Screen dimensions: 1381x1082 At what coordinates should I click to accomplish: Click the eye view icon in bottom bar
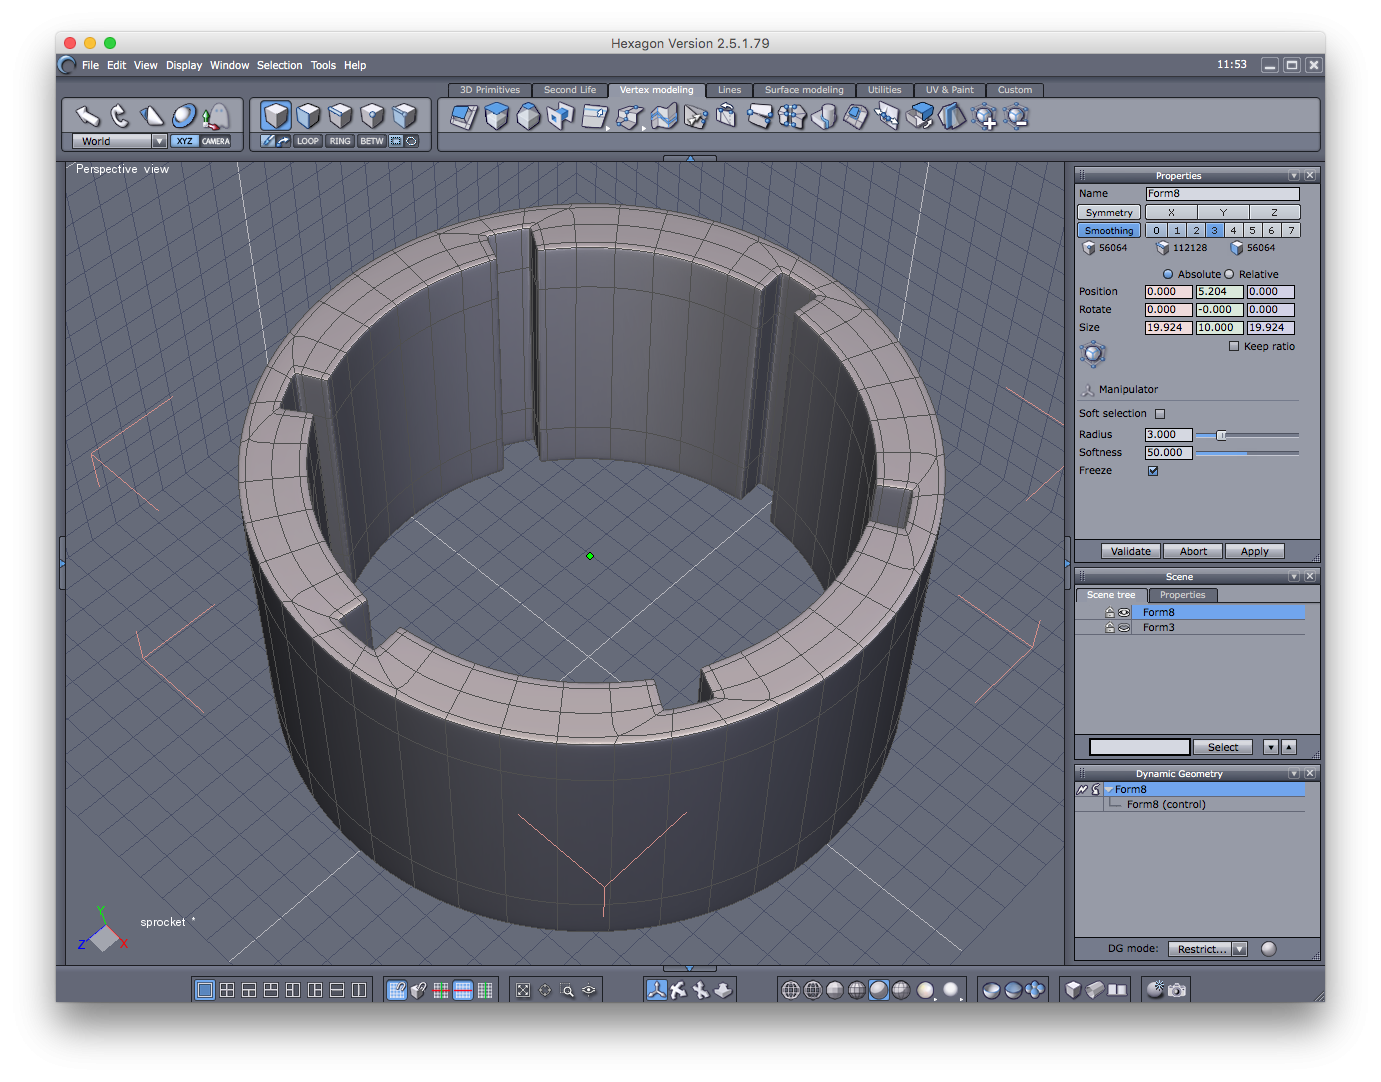pos(589,990)
